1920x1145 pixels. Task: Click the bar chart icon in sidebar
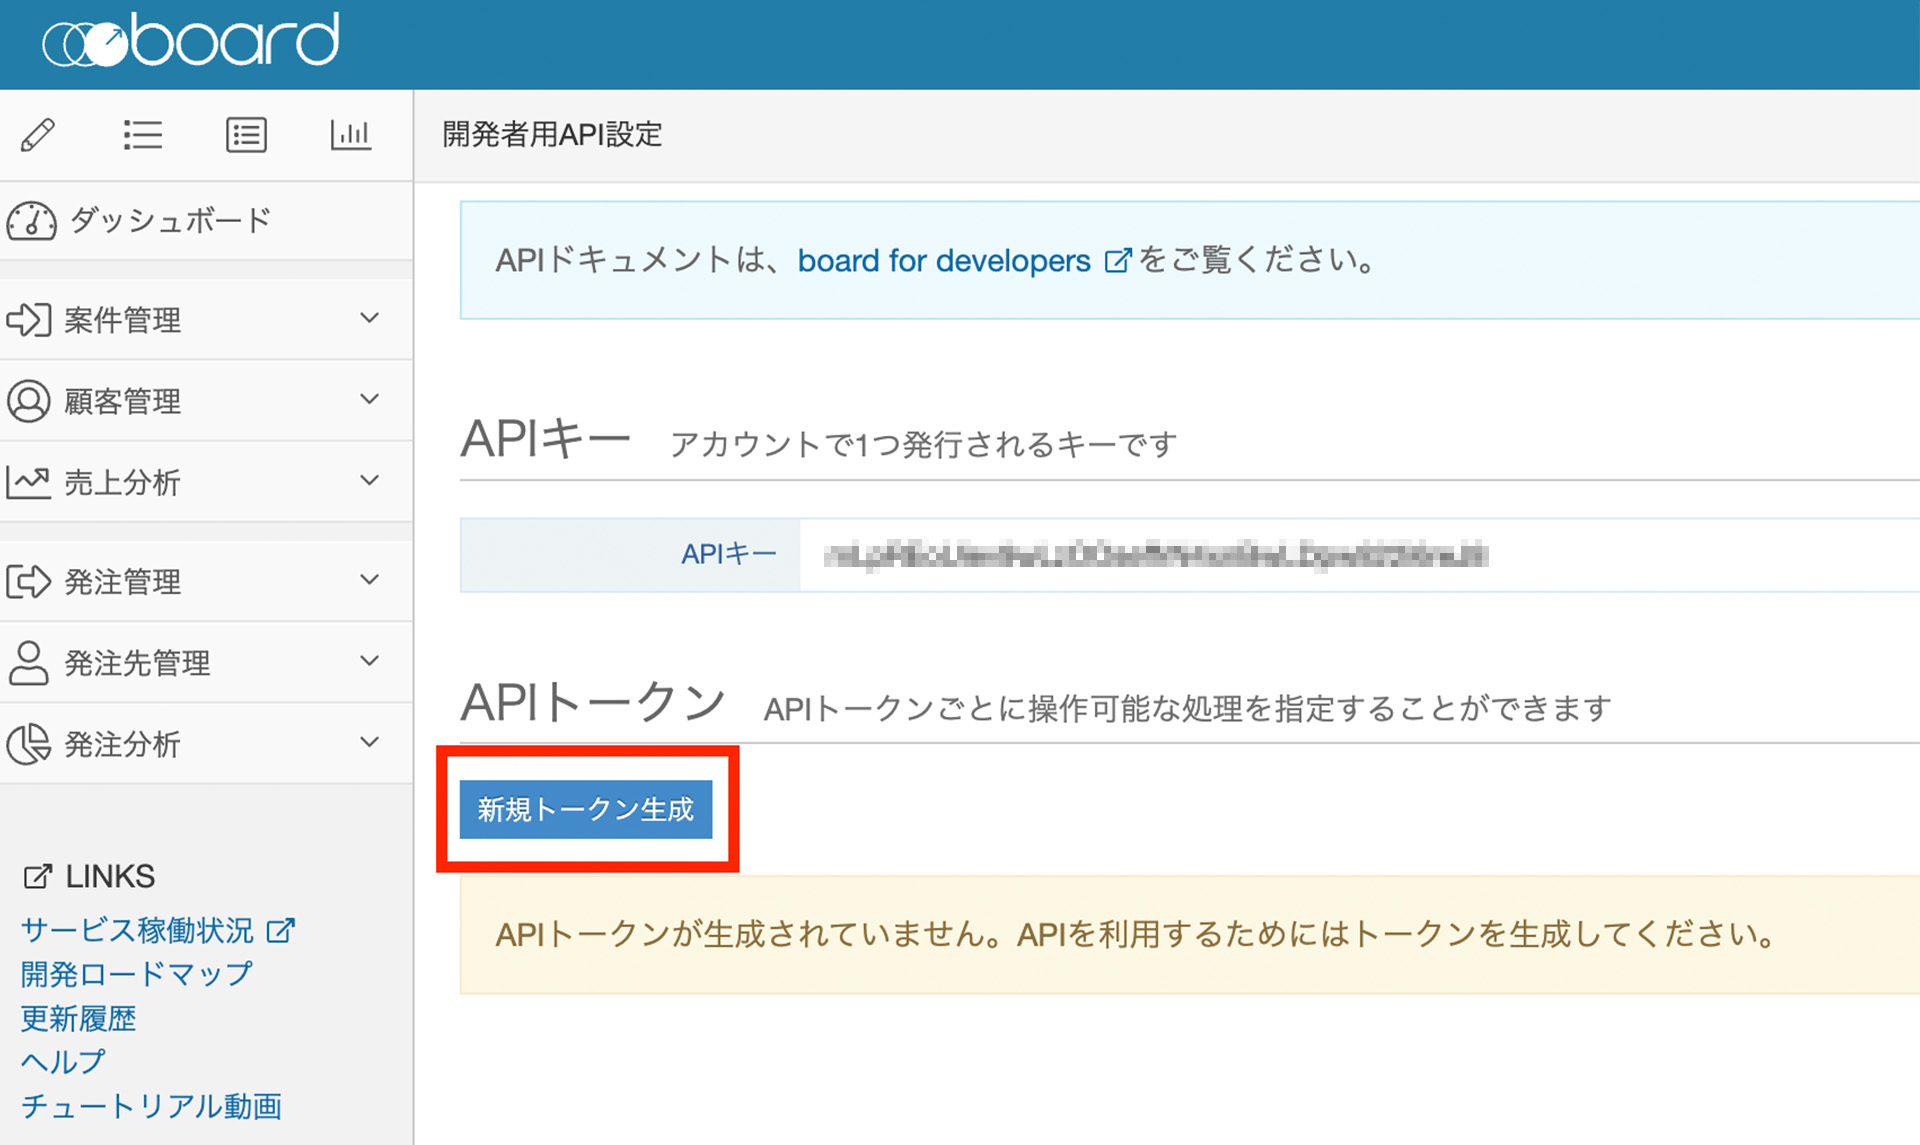tap(350, 134)
